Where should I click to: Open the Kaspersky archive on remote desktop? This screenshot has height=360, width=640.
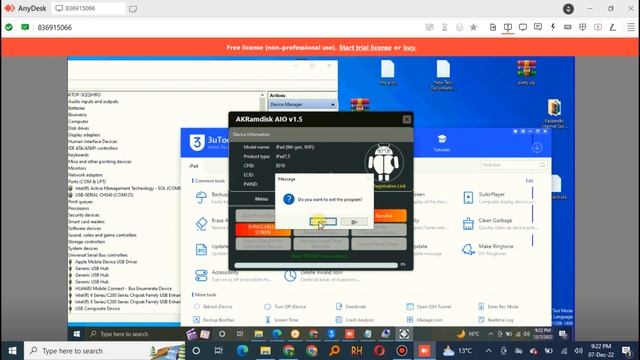coord(554,113)
